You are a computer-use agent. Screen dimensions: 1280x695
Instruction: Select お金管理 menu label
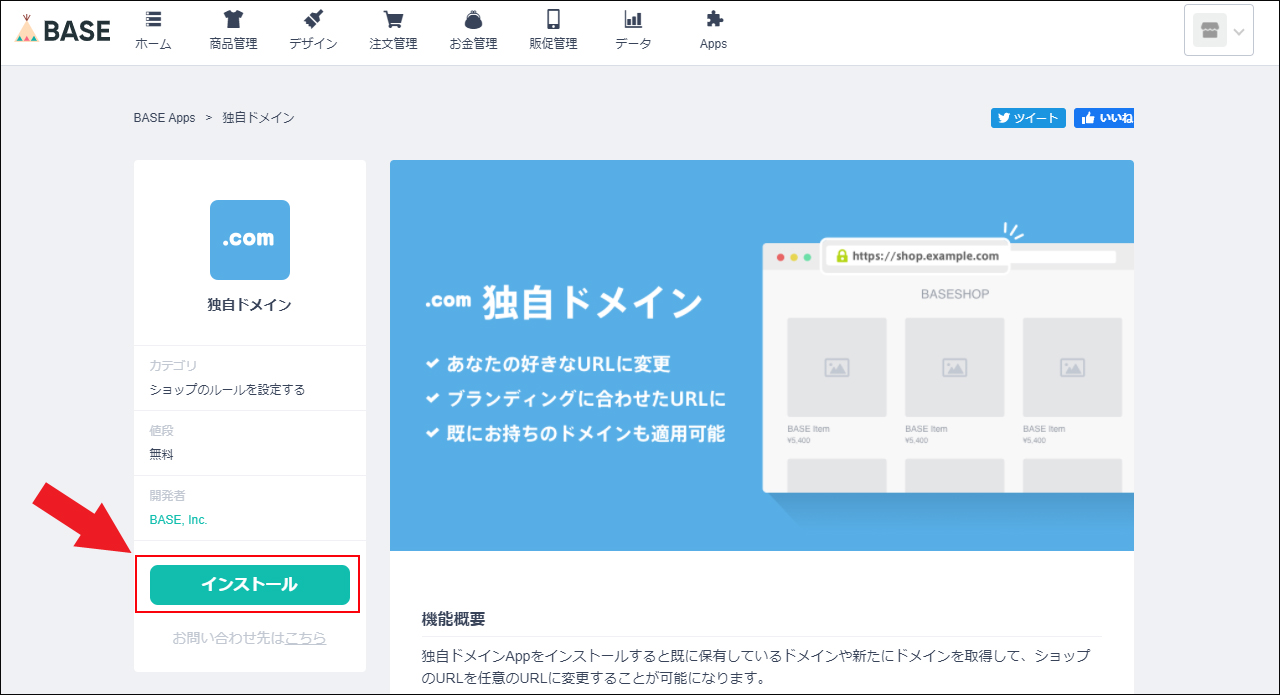(473, 44)
